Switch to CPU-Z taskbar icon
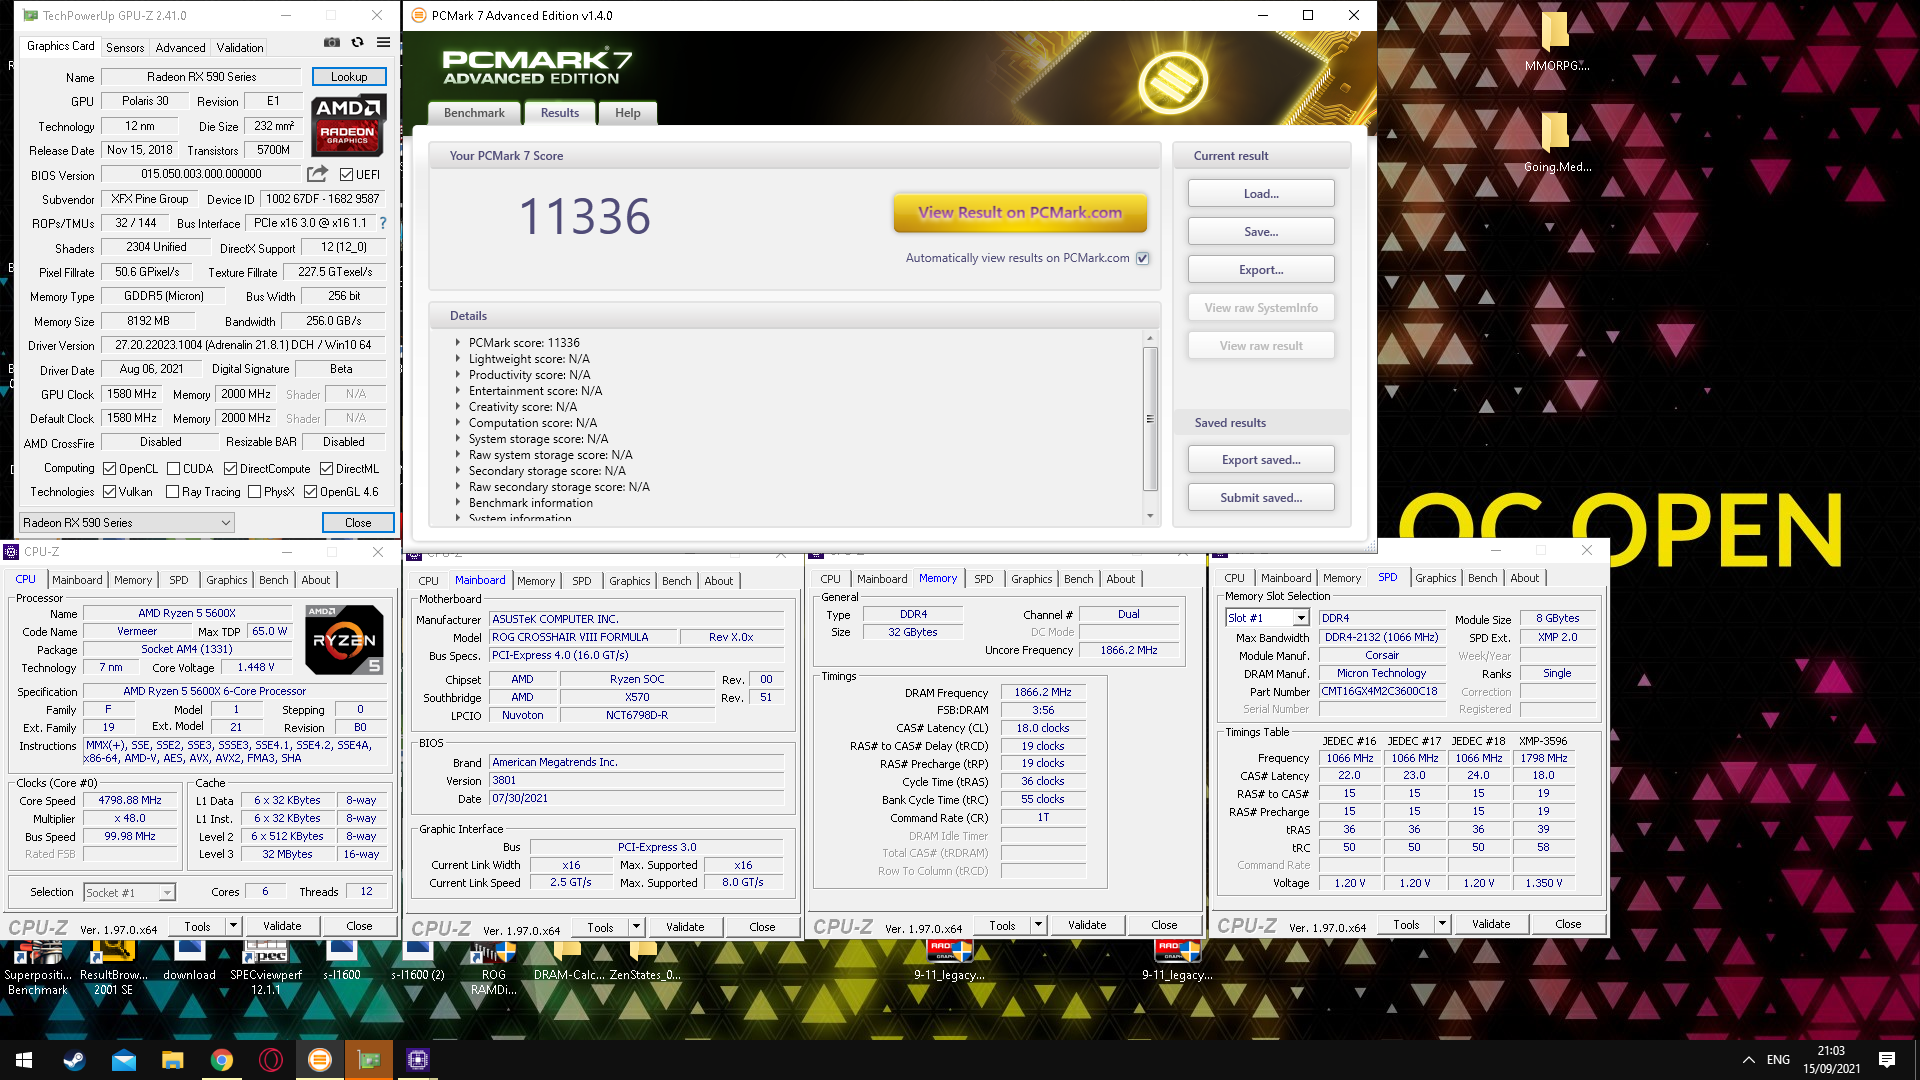 417,1060
